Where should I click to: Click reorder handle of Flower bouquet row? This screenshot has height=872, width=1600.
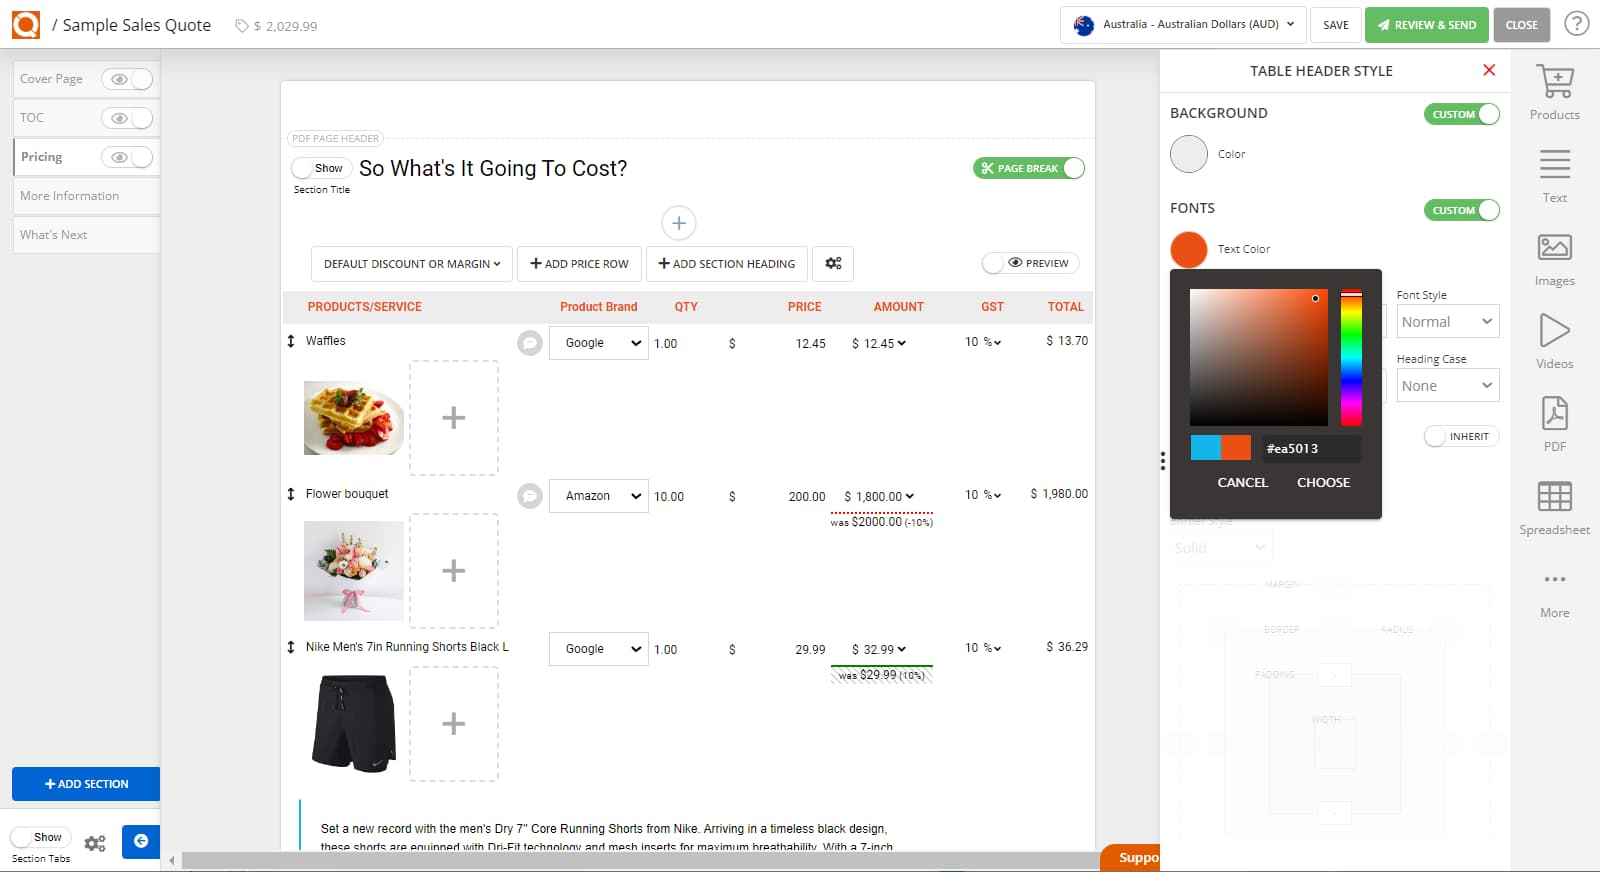point(291,494)
